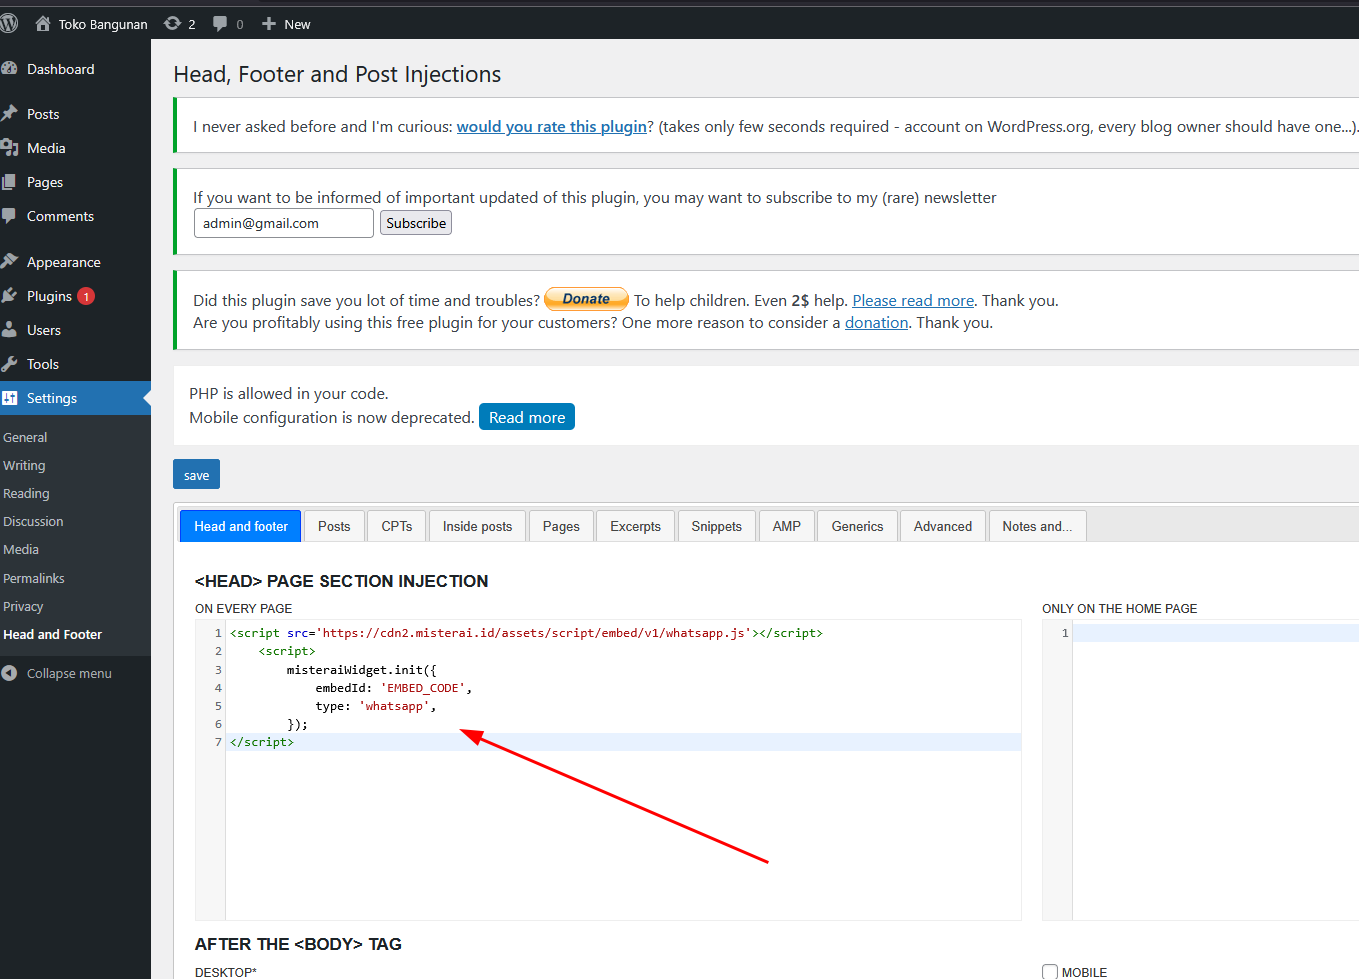The height and width of the screenshot is (979, 1359).
Task: Click the newsletter email input field
Action: click(x=283, y=223)
